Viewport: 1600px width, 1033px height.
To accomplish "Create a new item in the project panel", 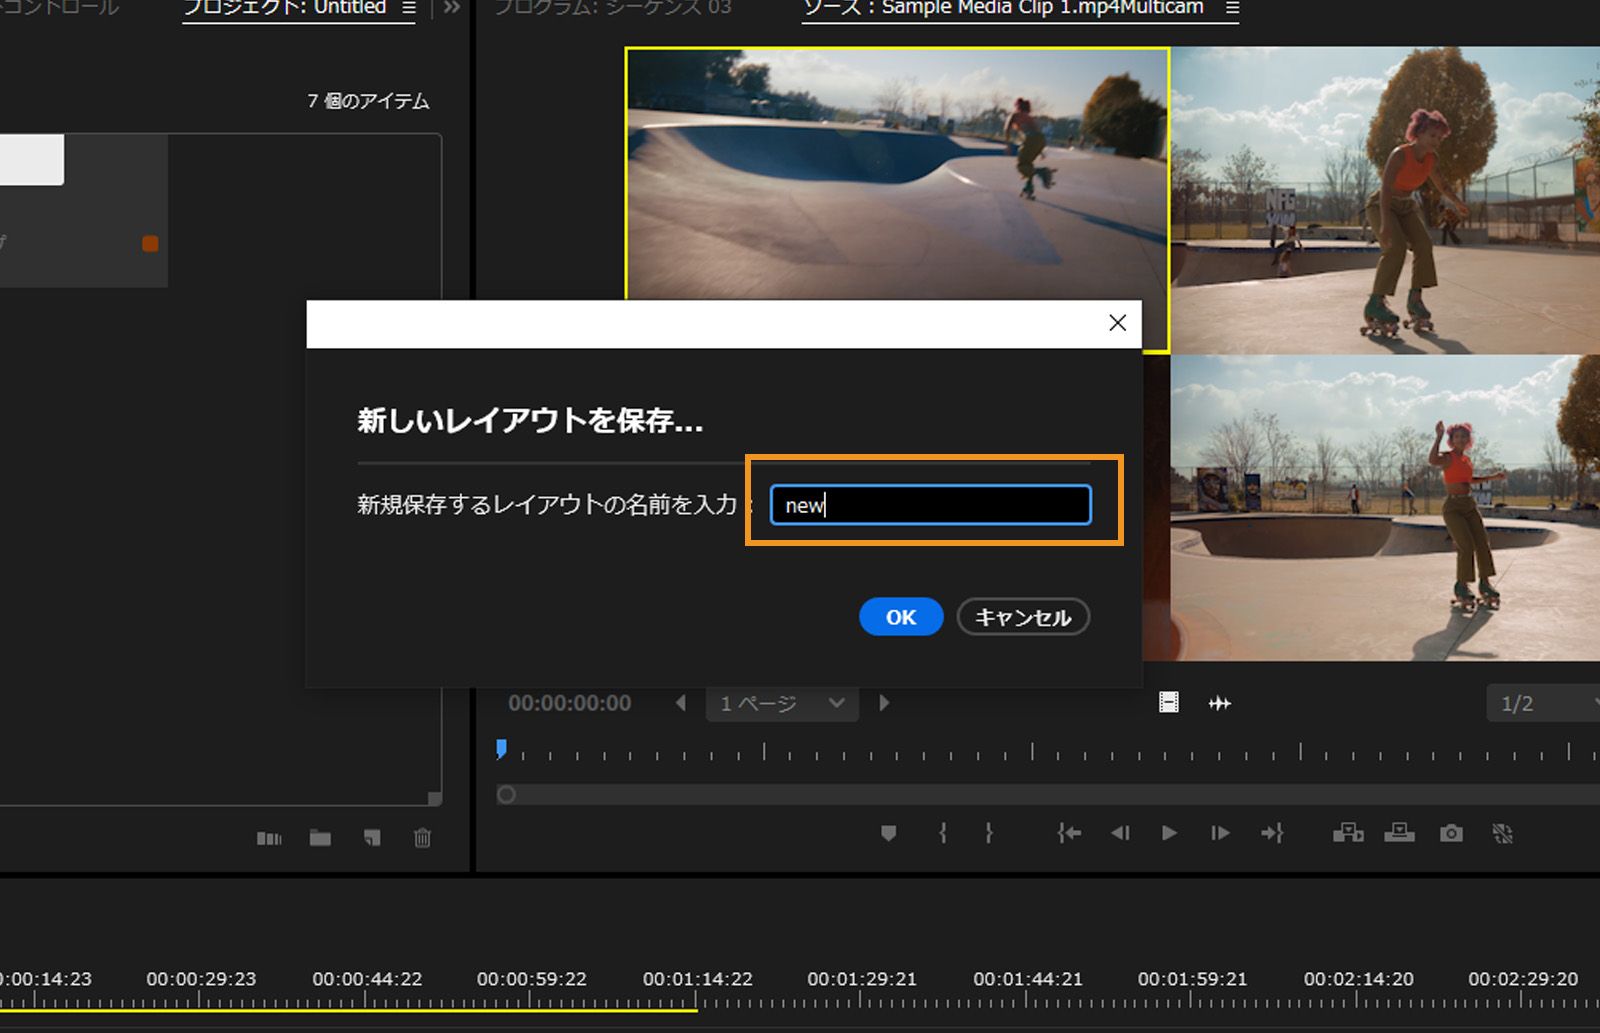I will point(371,838).
